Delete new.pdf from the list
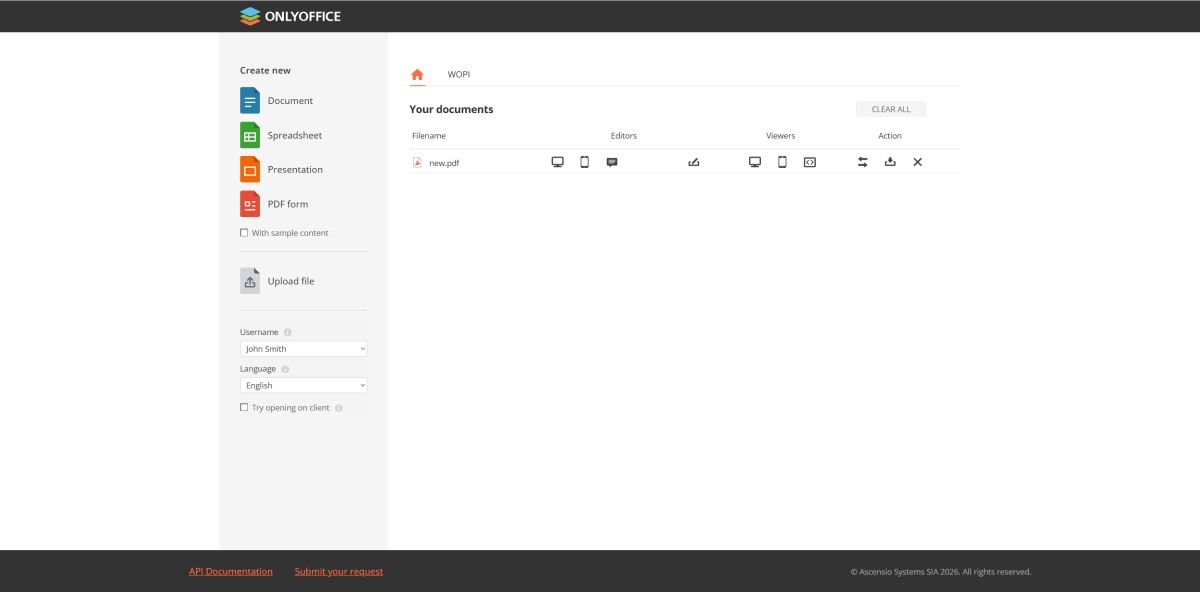The height and width of the screenshot is (592, 1200). (x=917, y=162)
